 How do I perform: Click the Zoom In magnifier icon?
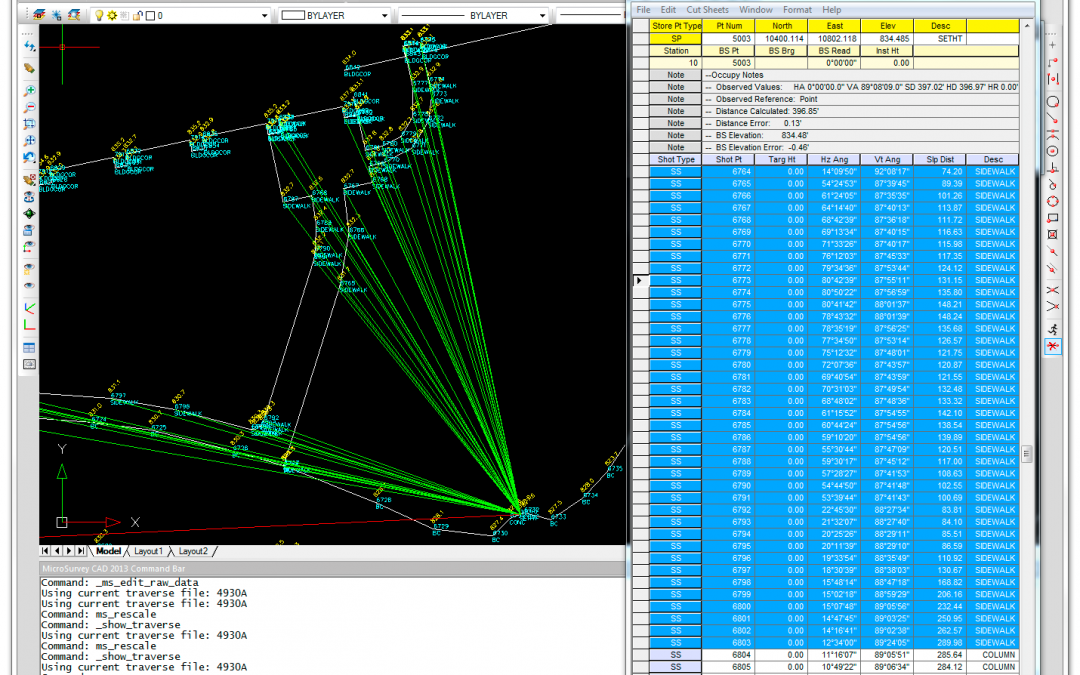30,90
